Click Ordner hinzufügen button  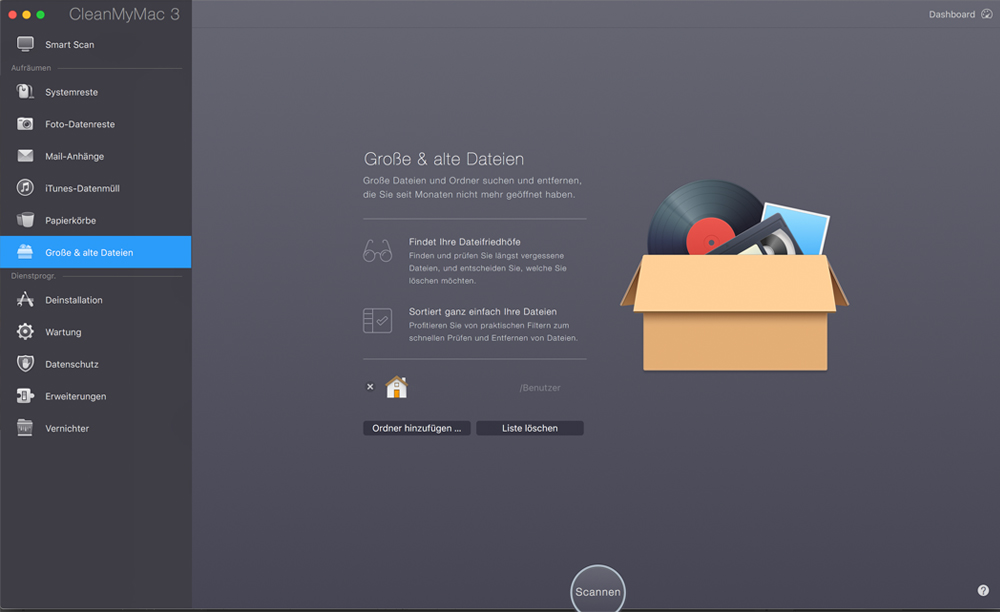click(416, 428)
